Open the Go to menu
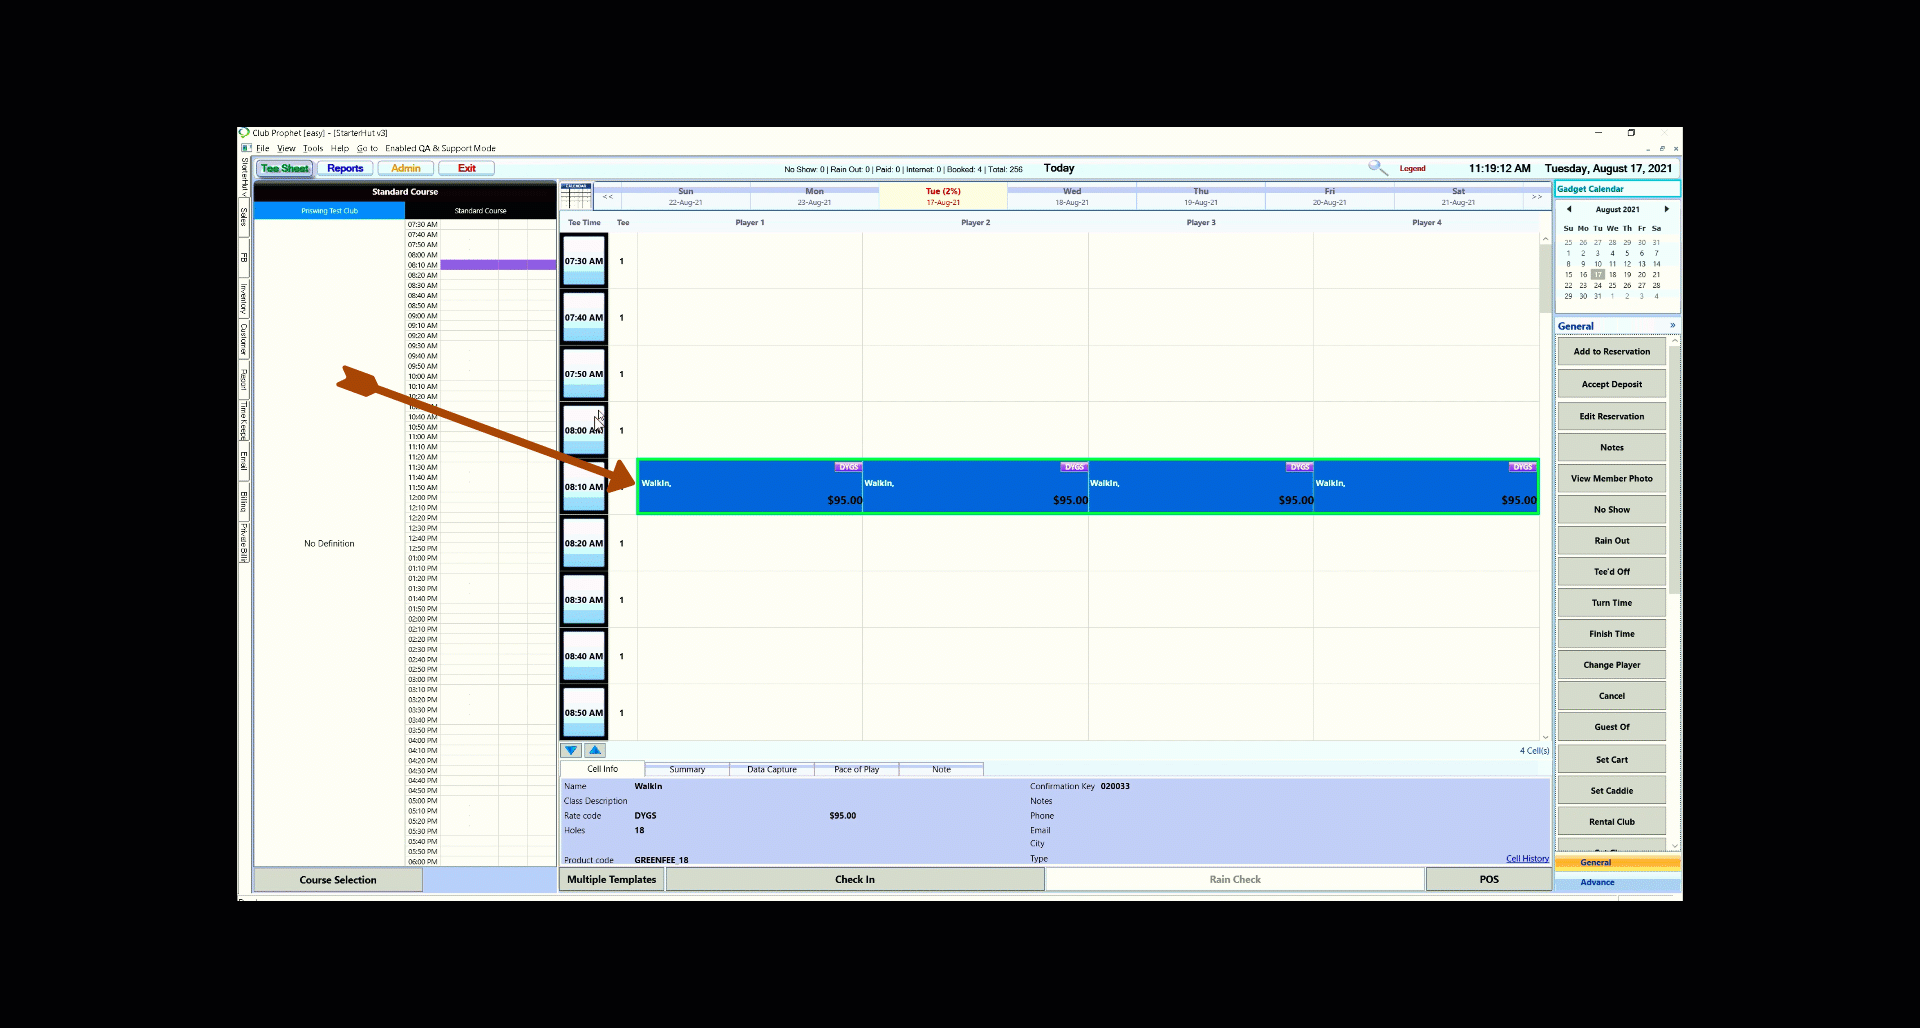 point(367,148)
